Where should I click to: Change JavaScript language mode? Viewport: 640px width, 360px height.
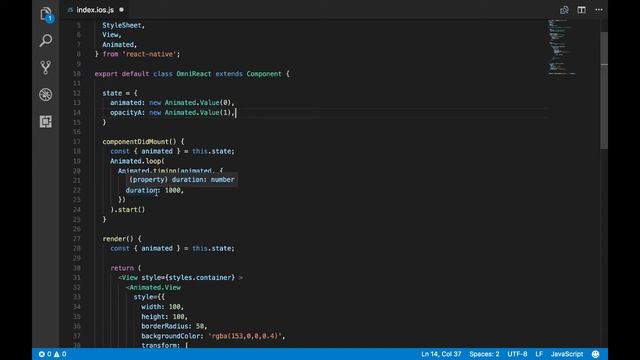pos(567,354)
